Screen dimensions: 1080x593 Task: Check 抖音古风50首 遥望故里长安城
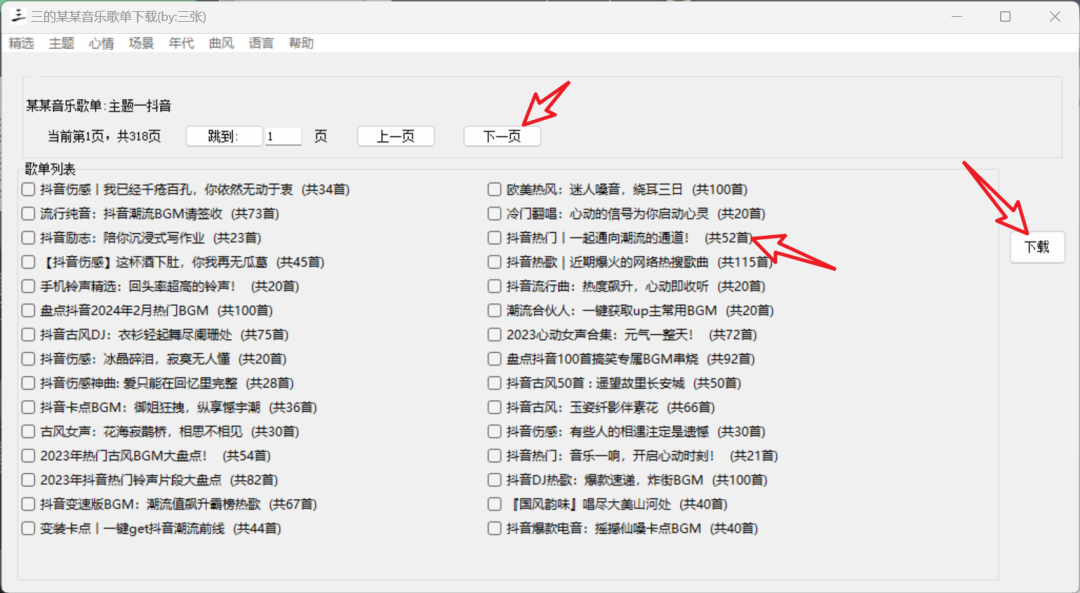coord(495,383)
